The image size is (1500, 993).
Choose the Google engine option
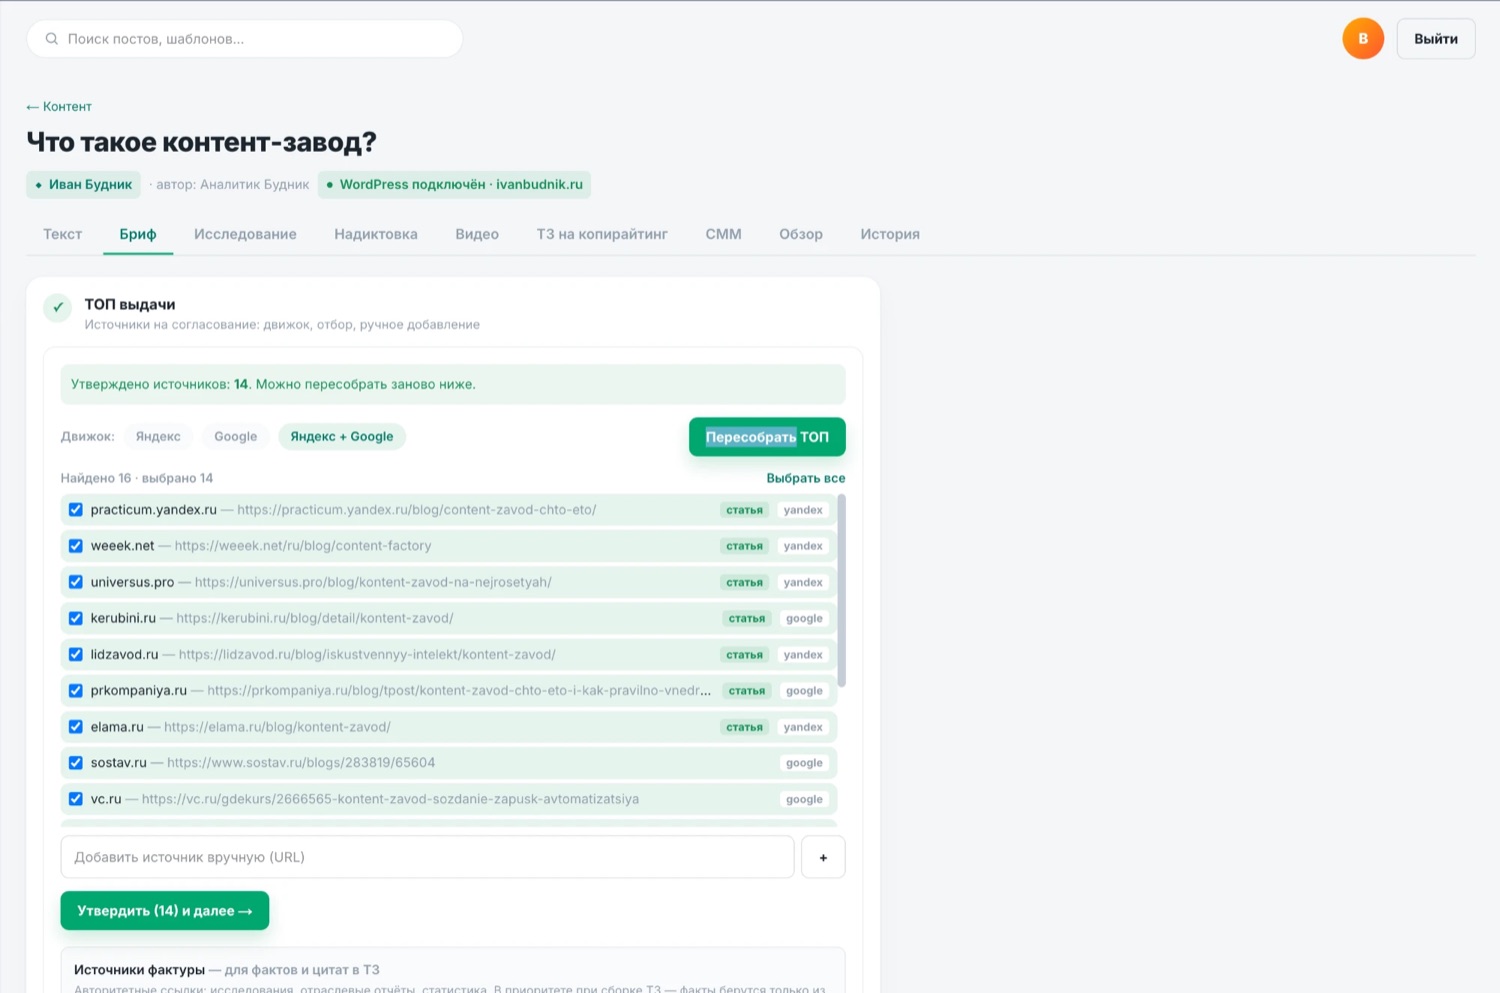click(x=236, y=437)
